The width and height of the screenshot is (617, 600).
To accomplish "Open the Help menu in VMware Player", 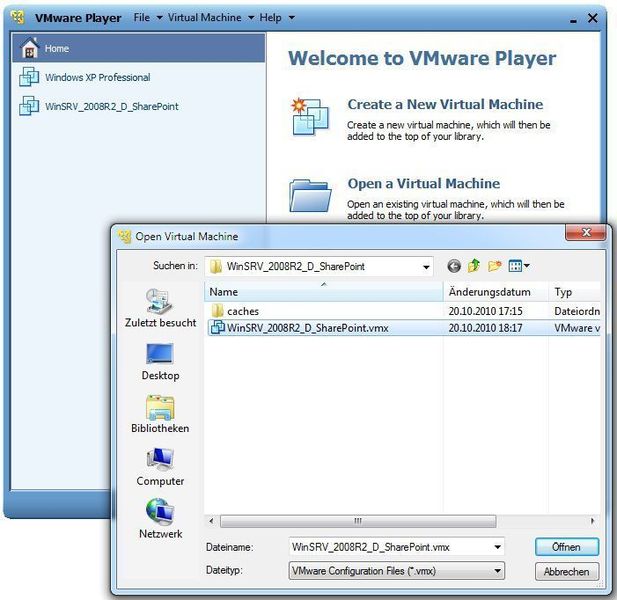I will pos(277,18).
